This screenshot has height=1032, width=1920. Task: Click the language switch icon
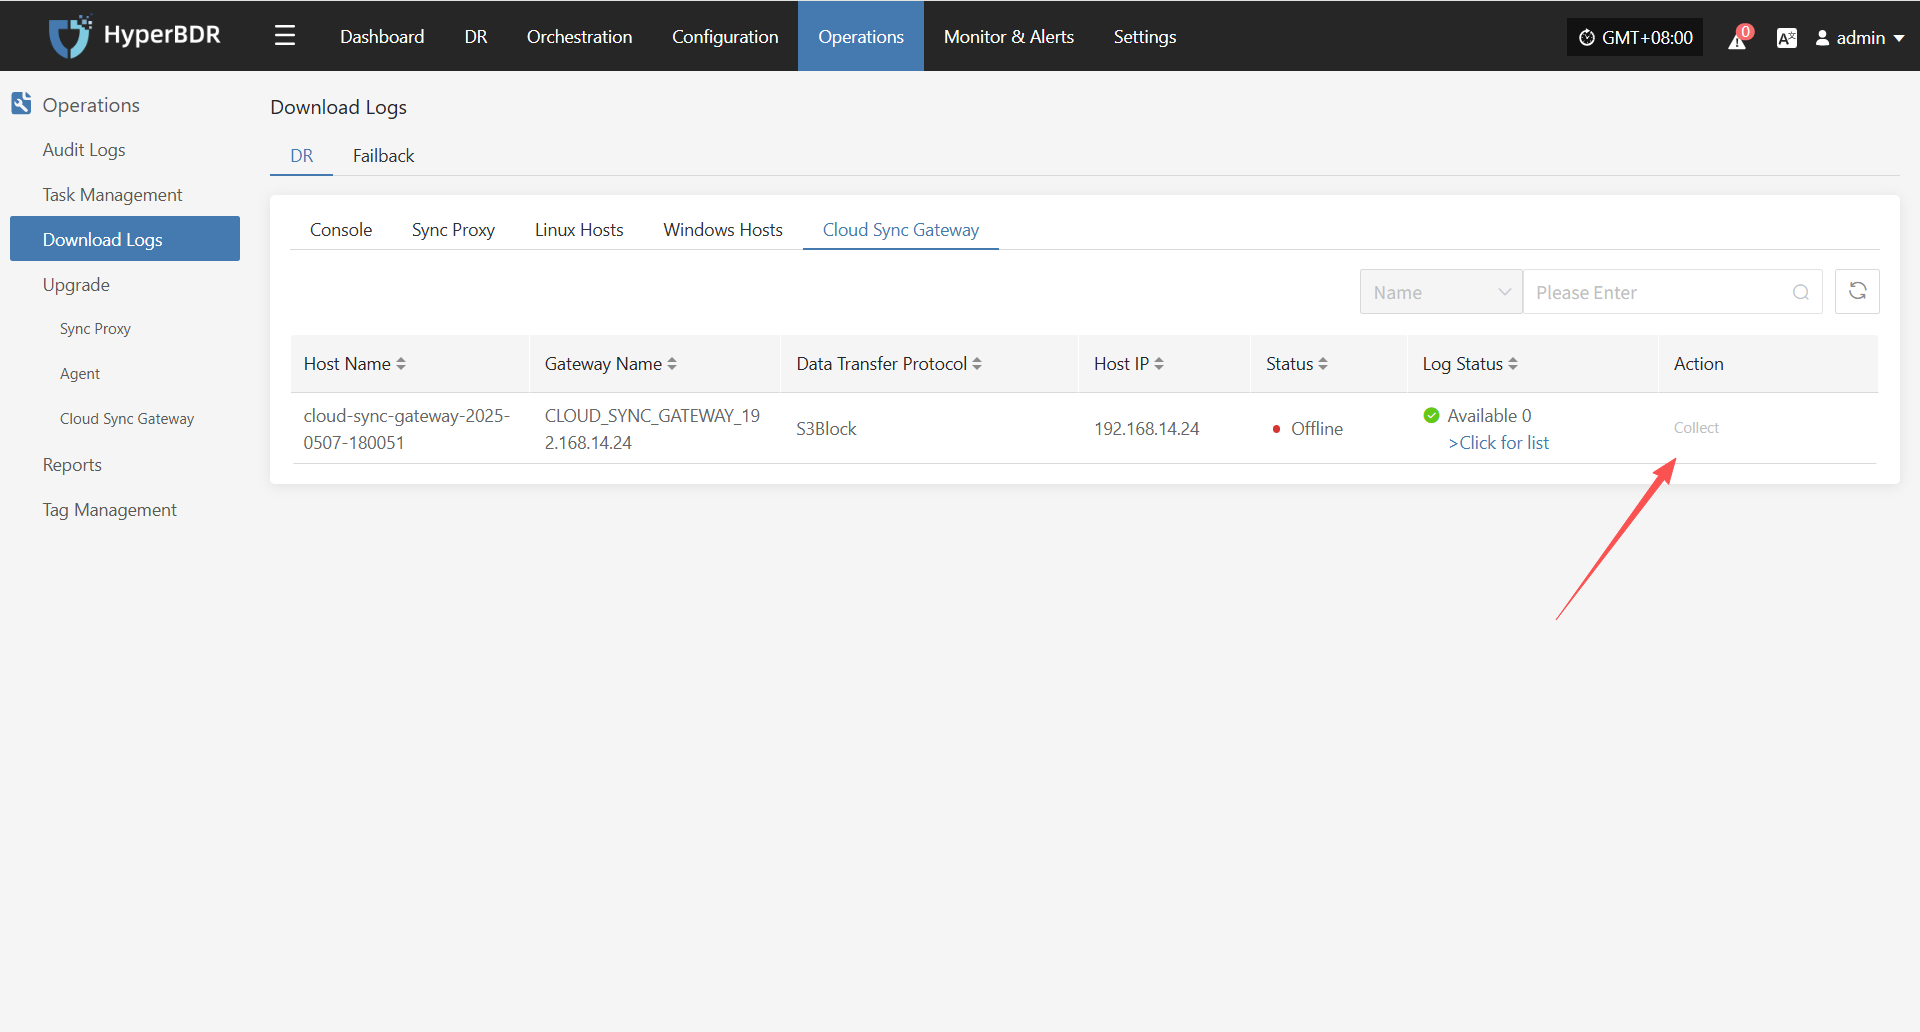[1786, 38]
